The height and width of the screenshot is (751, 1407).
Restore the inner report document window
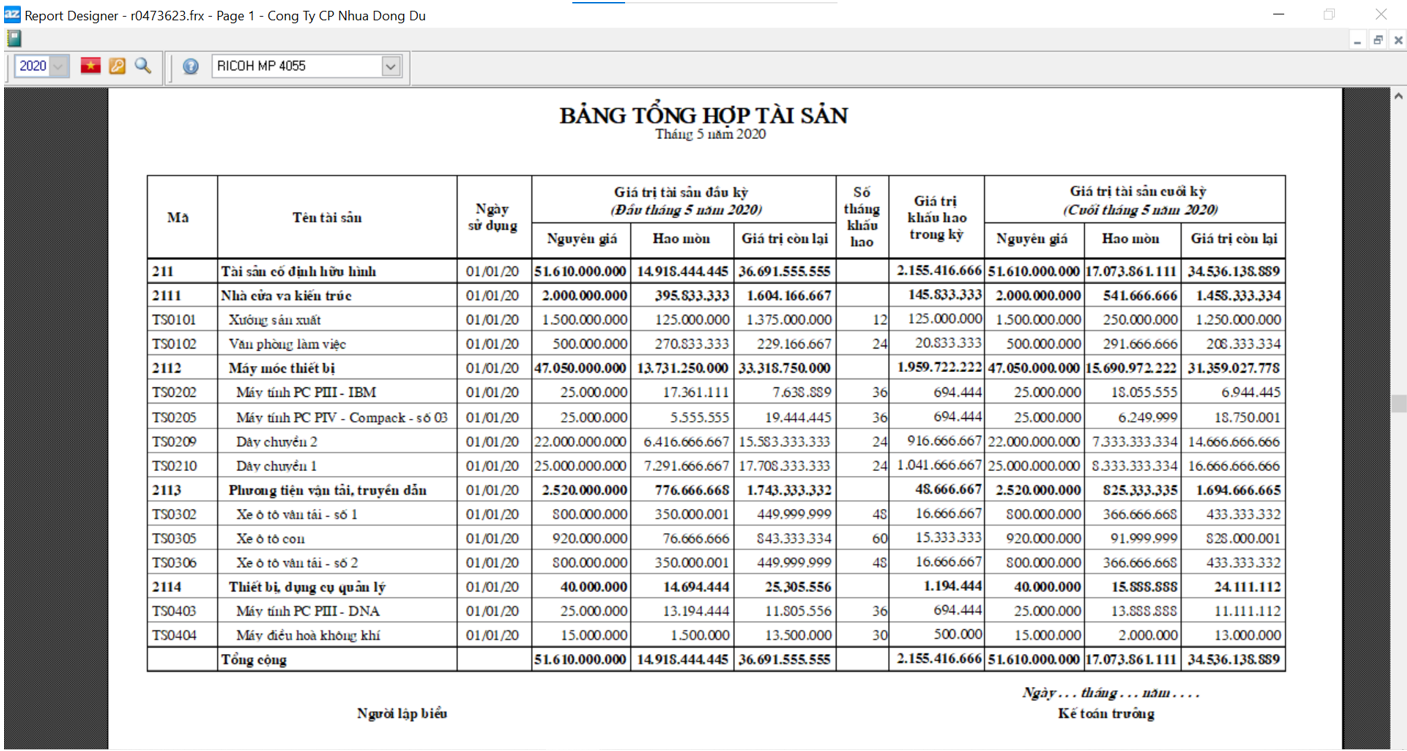(1377, 40)
